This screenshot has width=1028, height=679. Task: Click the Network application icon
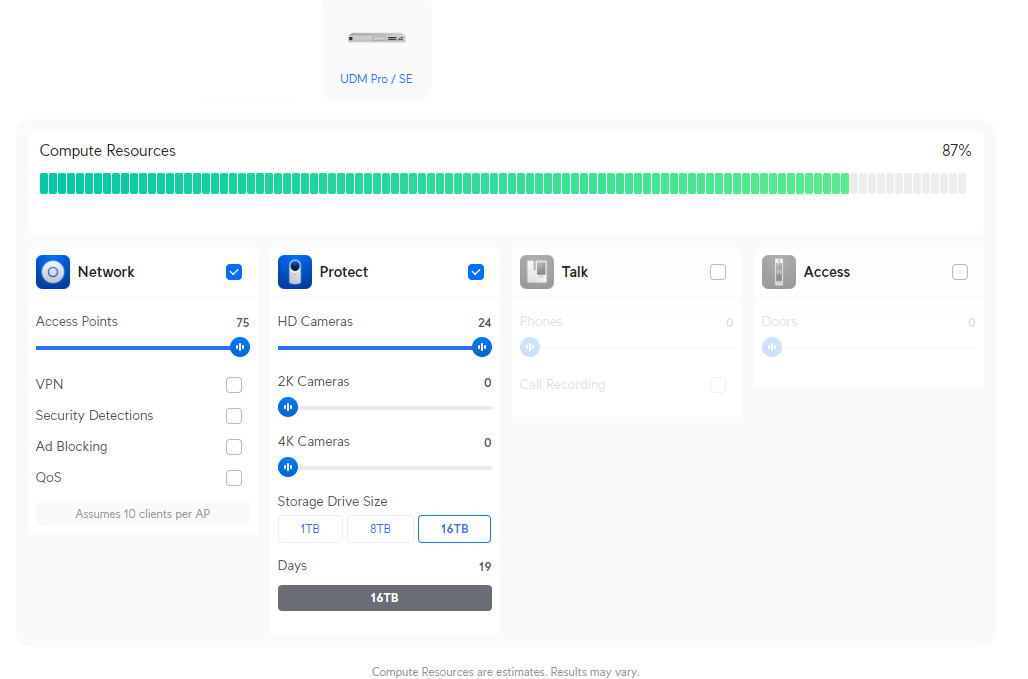coord(52,272)
